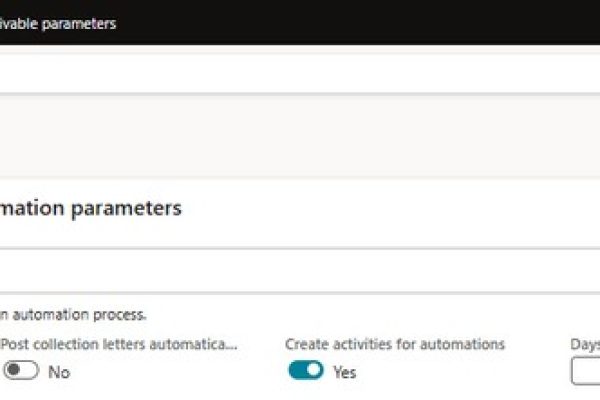This screenshot has width=600, height=400.
Task: Click the gray band below the header
Action: pos(300,137)
